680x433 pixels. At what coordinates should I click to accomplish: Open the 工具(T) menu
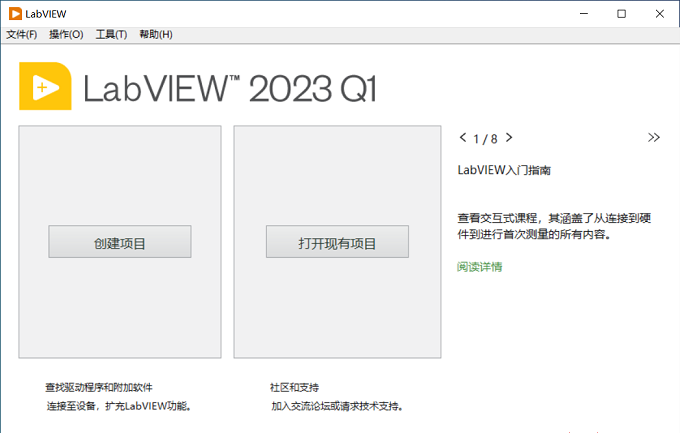(x=111, y=34)
